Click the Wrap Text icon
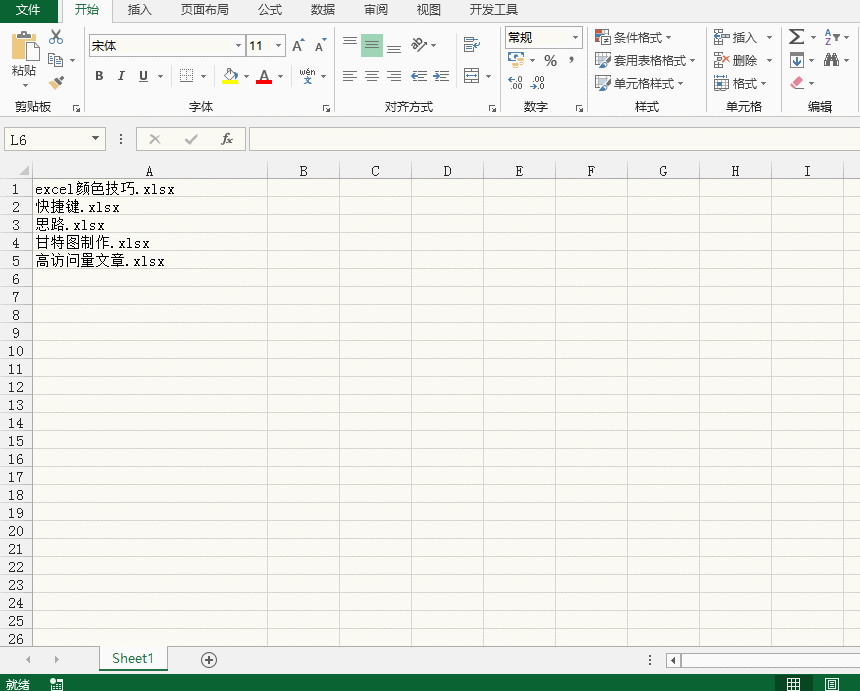 [x=472, y=45]
